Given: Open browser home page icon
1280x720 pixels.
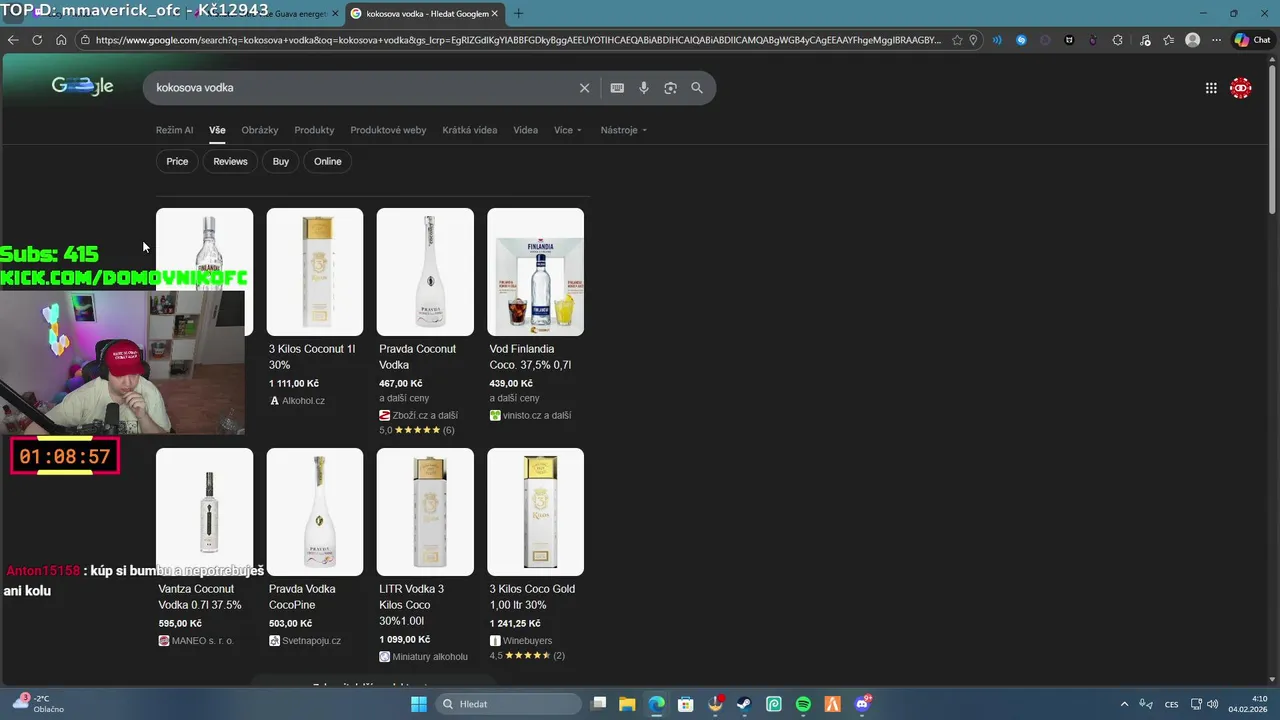Looking at the screenshot, I should [x=61, y=40].
